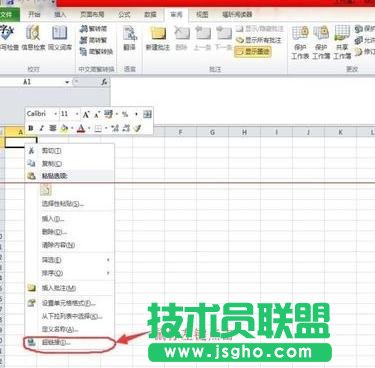Choose Cut (剪切) in context menu

(x=70, y=151)
